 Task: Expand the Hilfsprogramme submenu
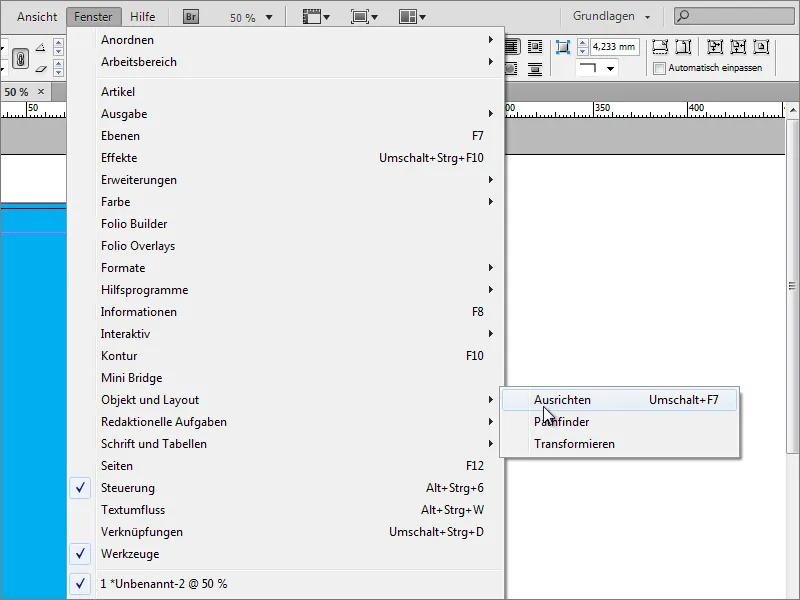(x=287, y=290)
